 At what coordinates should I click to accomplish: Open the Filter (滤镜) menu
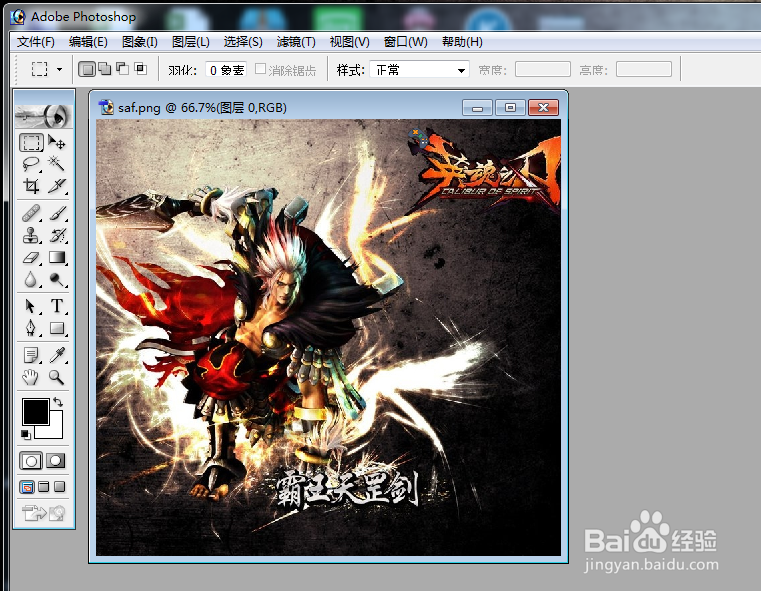[x=296, y=42]
